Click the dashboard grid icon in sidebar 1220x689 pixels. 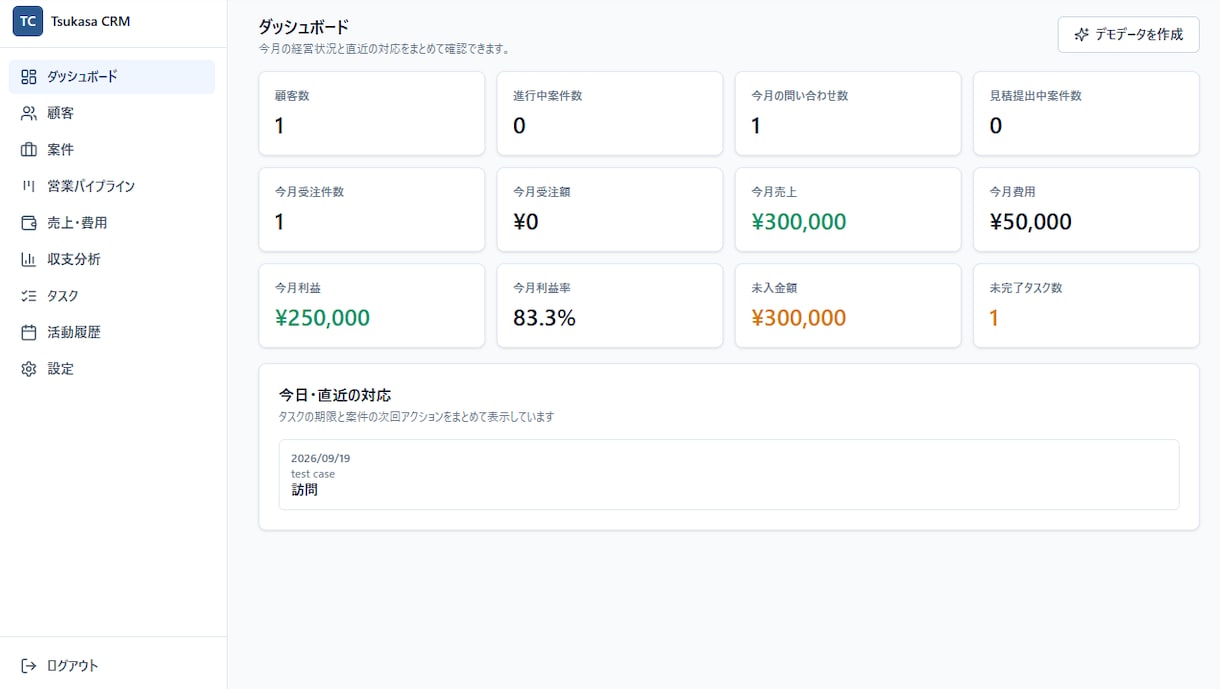(29, 77)
